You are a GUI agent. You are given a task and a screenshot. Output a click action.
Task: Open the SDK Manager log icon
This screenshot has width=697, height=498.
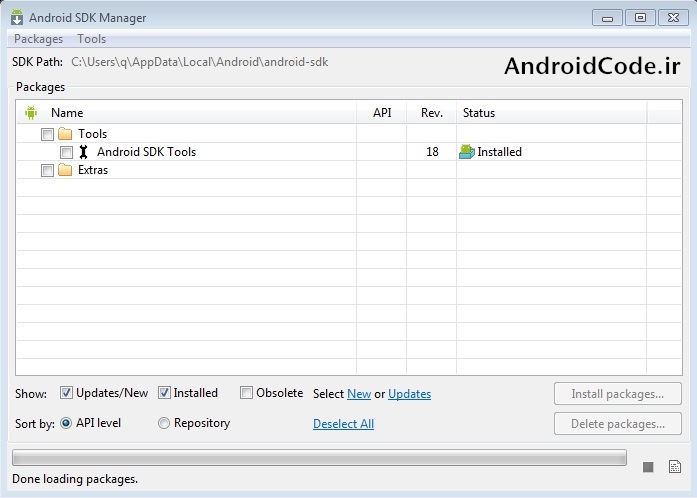click(x=675, y=467)
